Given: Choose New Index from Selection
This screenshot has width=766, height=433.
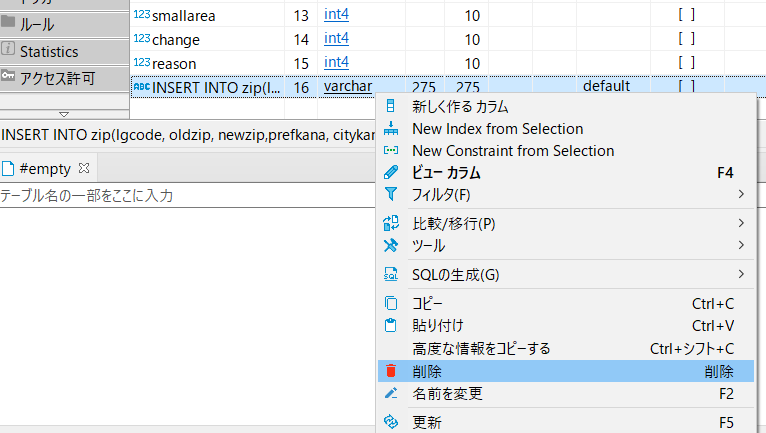Looking at the screenshot, I should pyautogui.click(x=566, y=129).
